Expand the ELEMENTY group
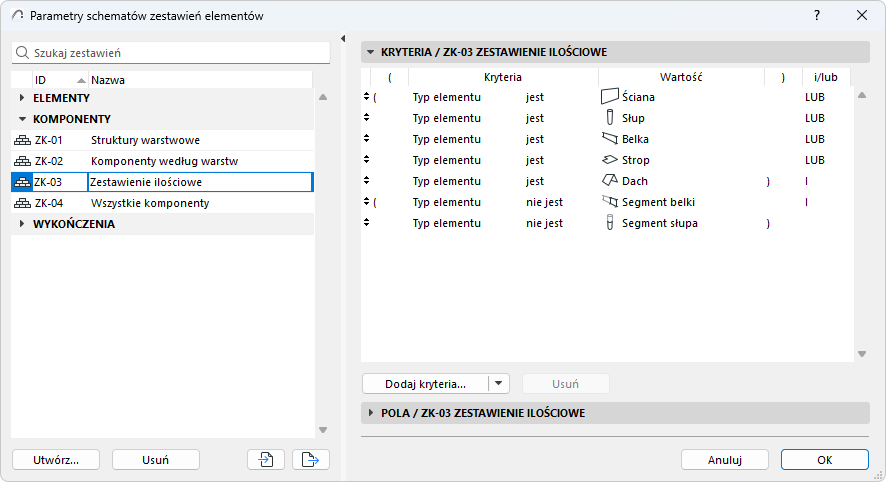 pyautogui.click(x=22, y=98)
